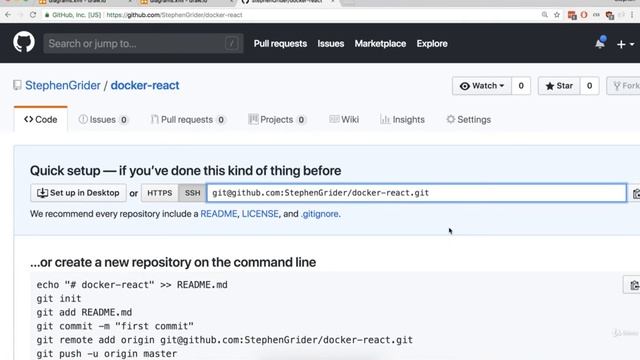Open the plus create-new dropdown
The height and width of the screenshot is (360, 640).
625,44
